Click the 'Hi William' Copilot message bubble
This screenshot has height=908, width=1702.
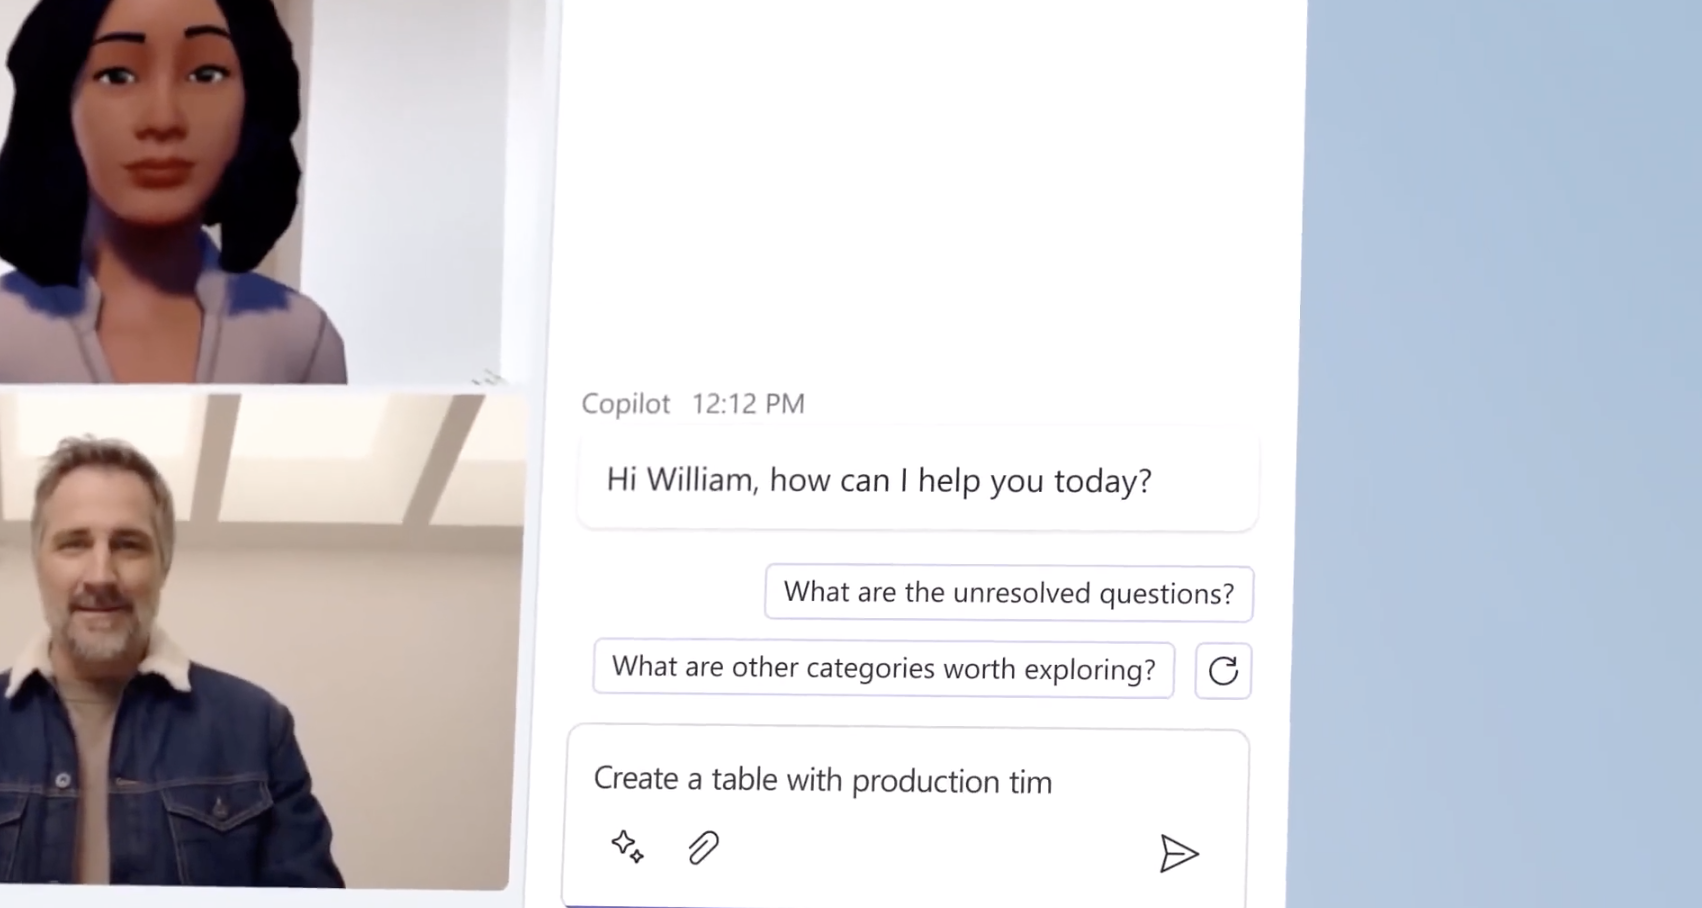(x=918, y=481)
